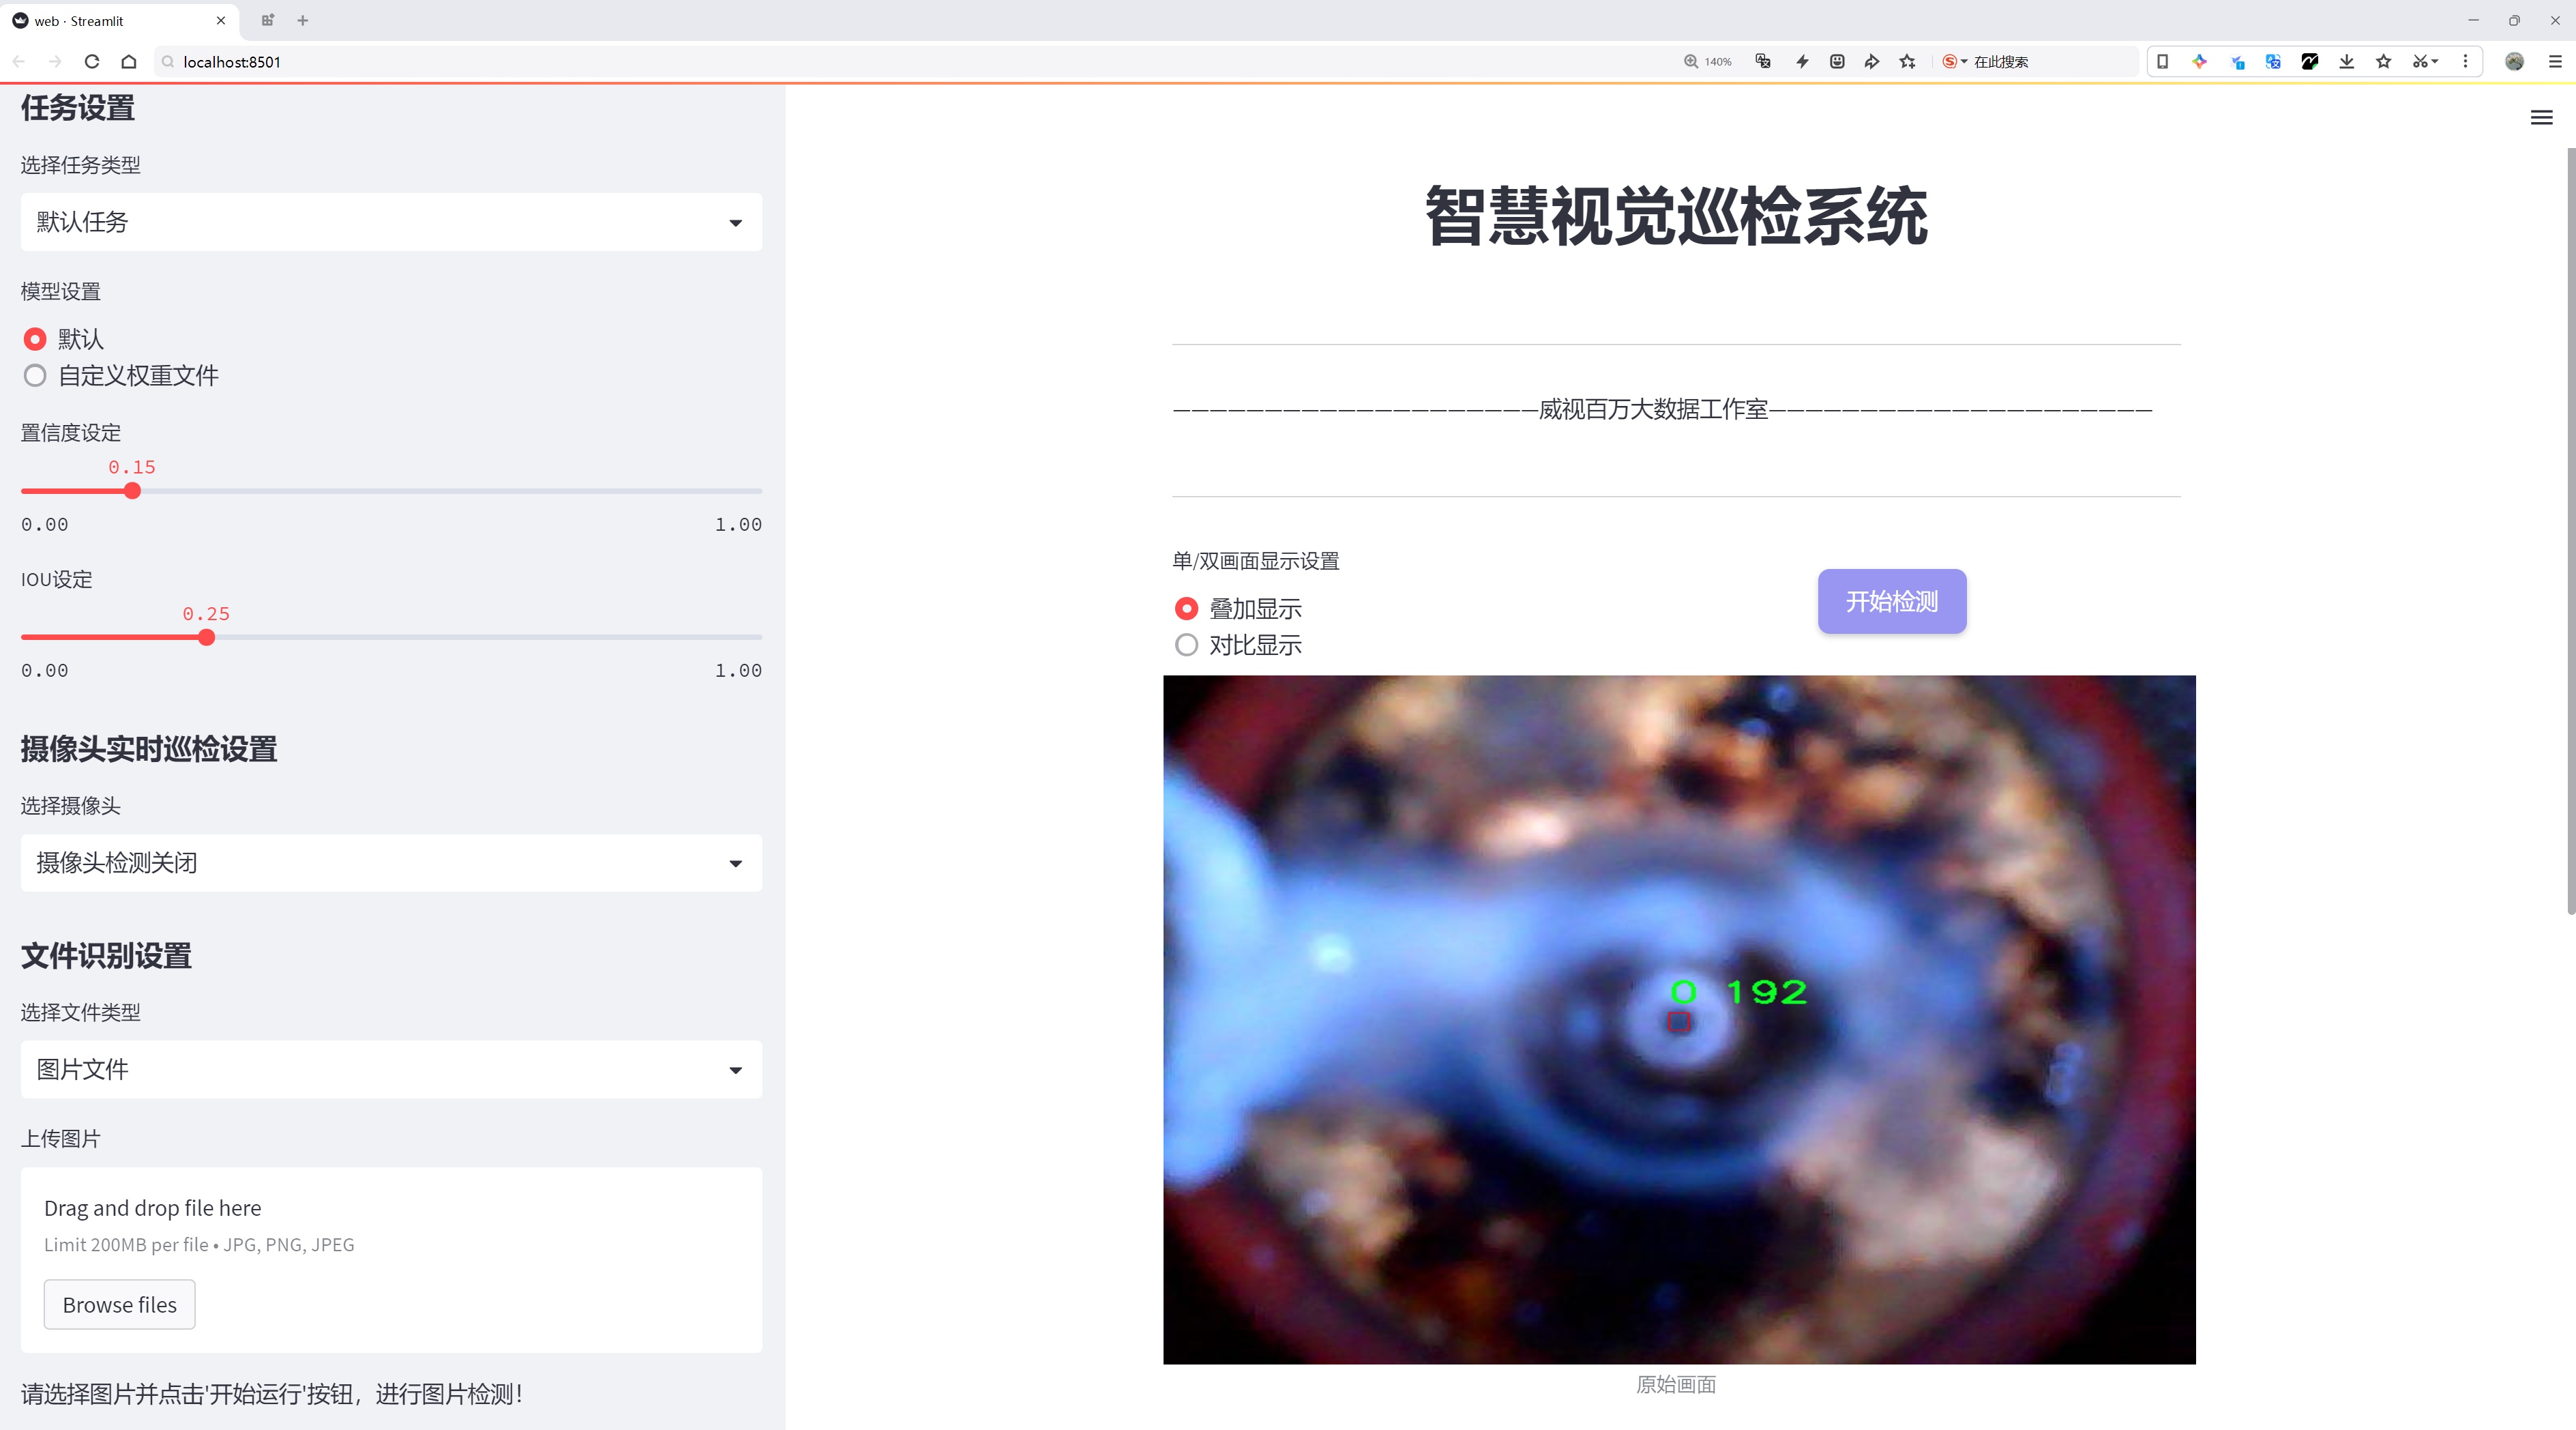The width and height of the screenshot is (2576, 1430).
Task: Open the extensions three-dot menu
Action: click(x=2465, y=61)
